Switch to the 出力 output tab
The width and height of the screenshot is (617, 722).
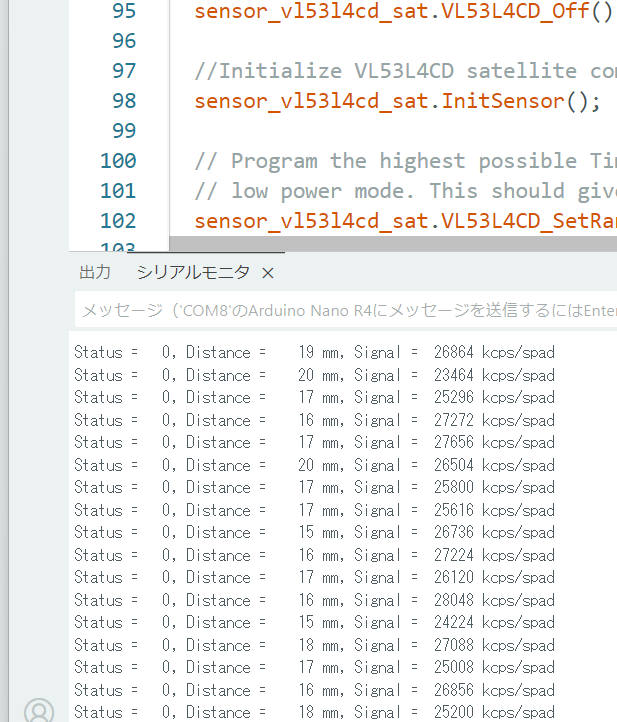[x=95, y=272]
